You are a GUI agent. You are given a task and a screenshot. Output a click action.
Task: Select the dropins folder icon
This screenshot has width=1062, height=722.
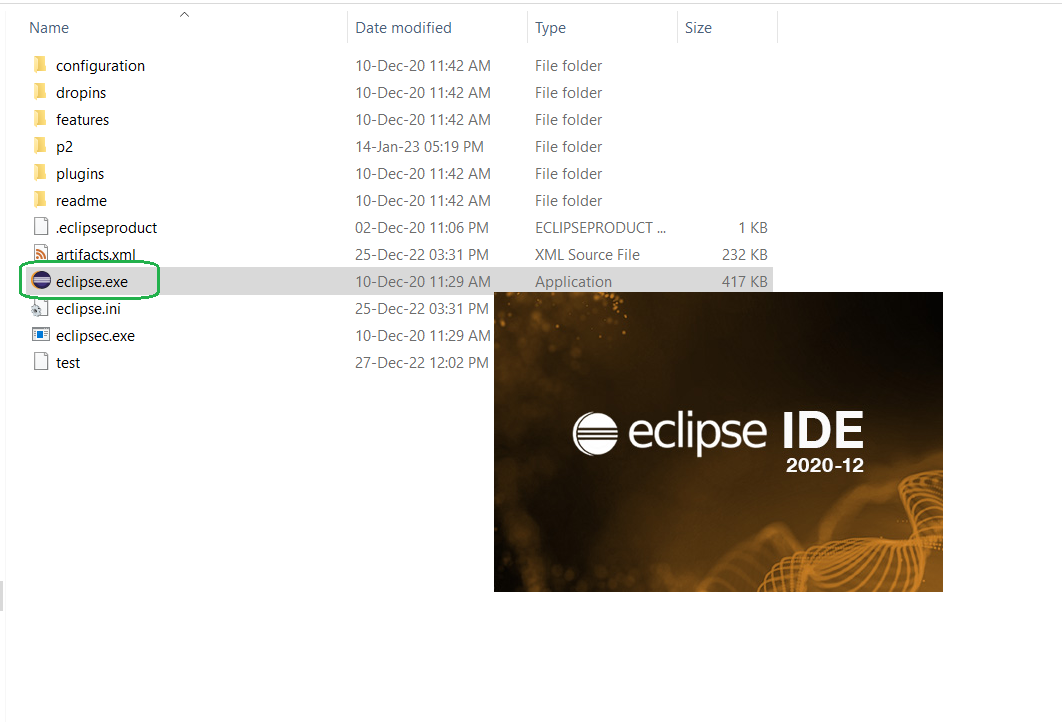click(x=41, y=92)
